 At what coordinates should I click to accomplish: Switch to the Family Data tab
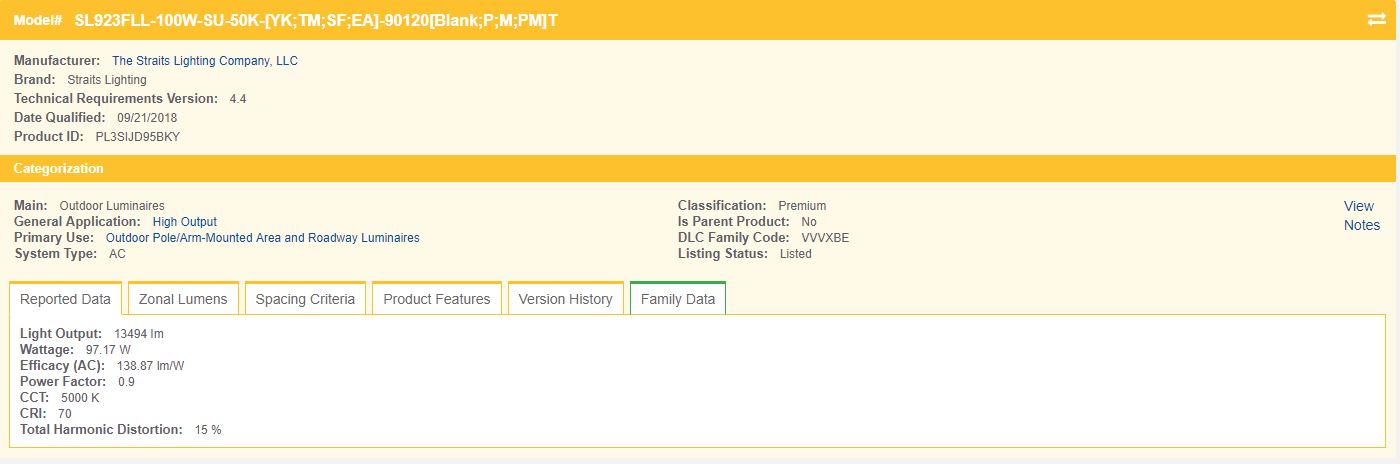677,299
